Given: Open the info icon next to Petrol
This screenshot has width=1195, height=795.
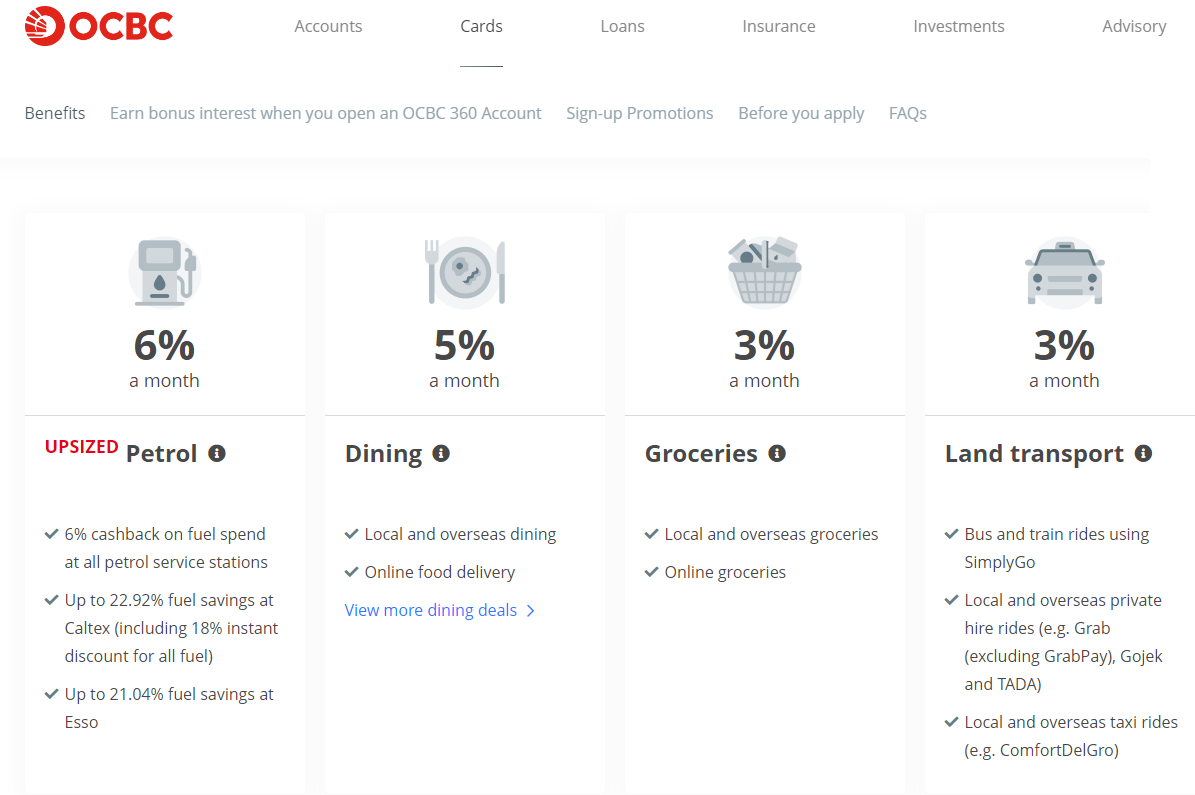Looking at the screenshot, I should (x=217, y=452).
